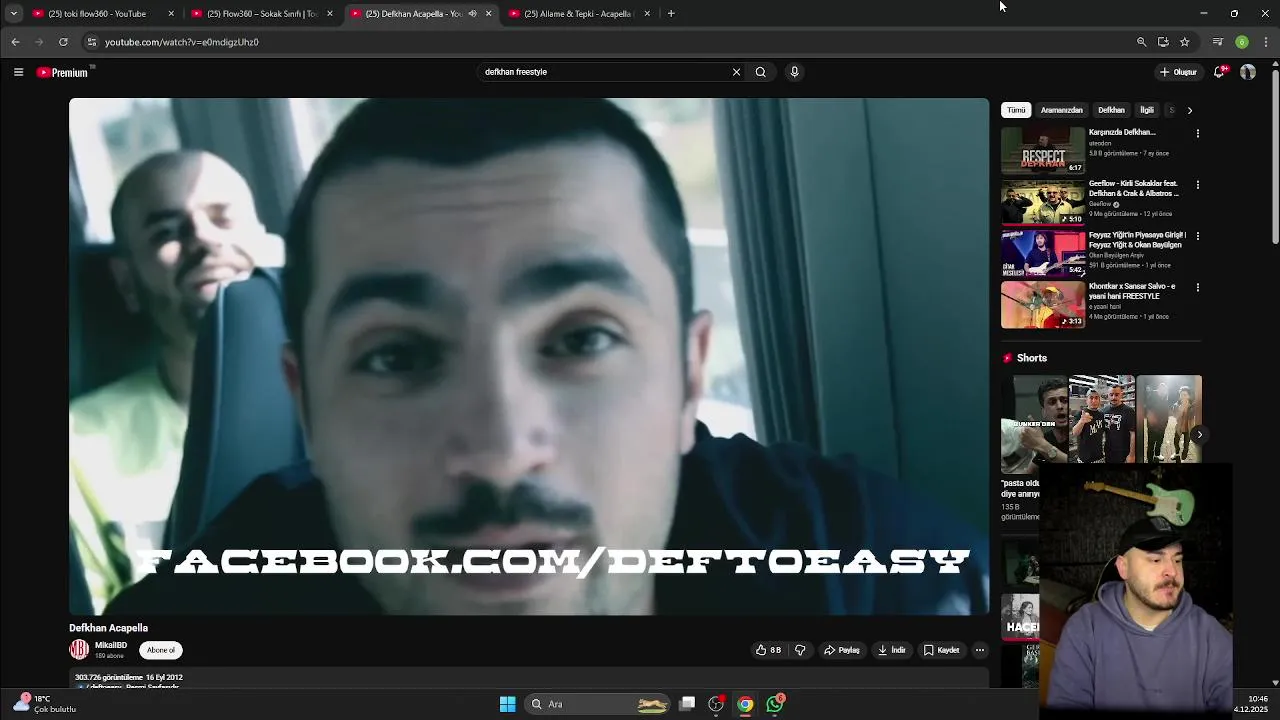Click the Abone ol subscribe button

[x=161, y=650]
